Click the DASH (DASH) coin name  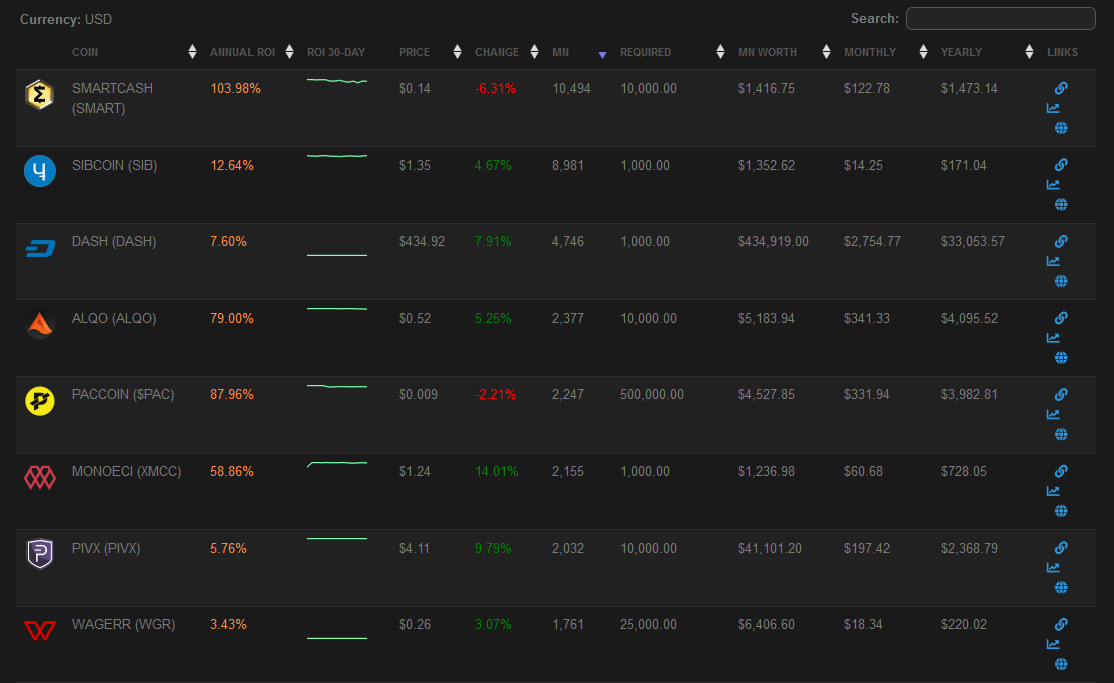(114, 242)
